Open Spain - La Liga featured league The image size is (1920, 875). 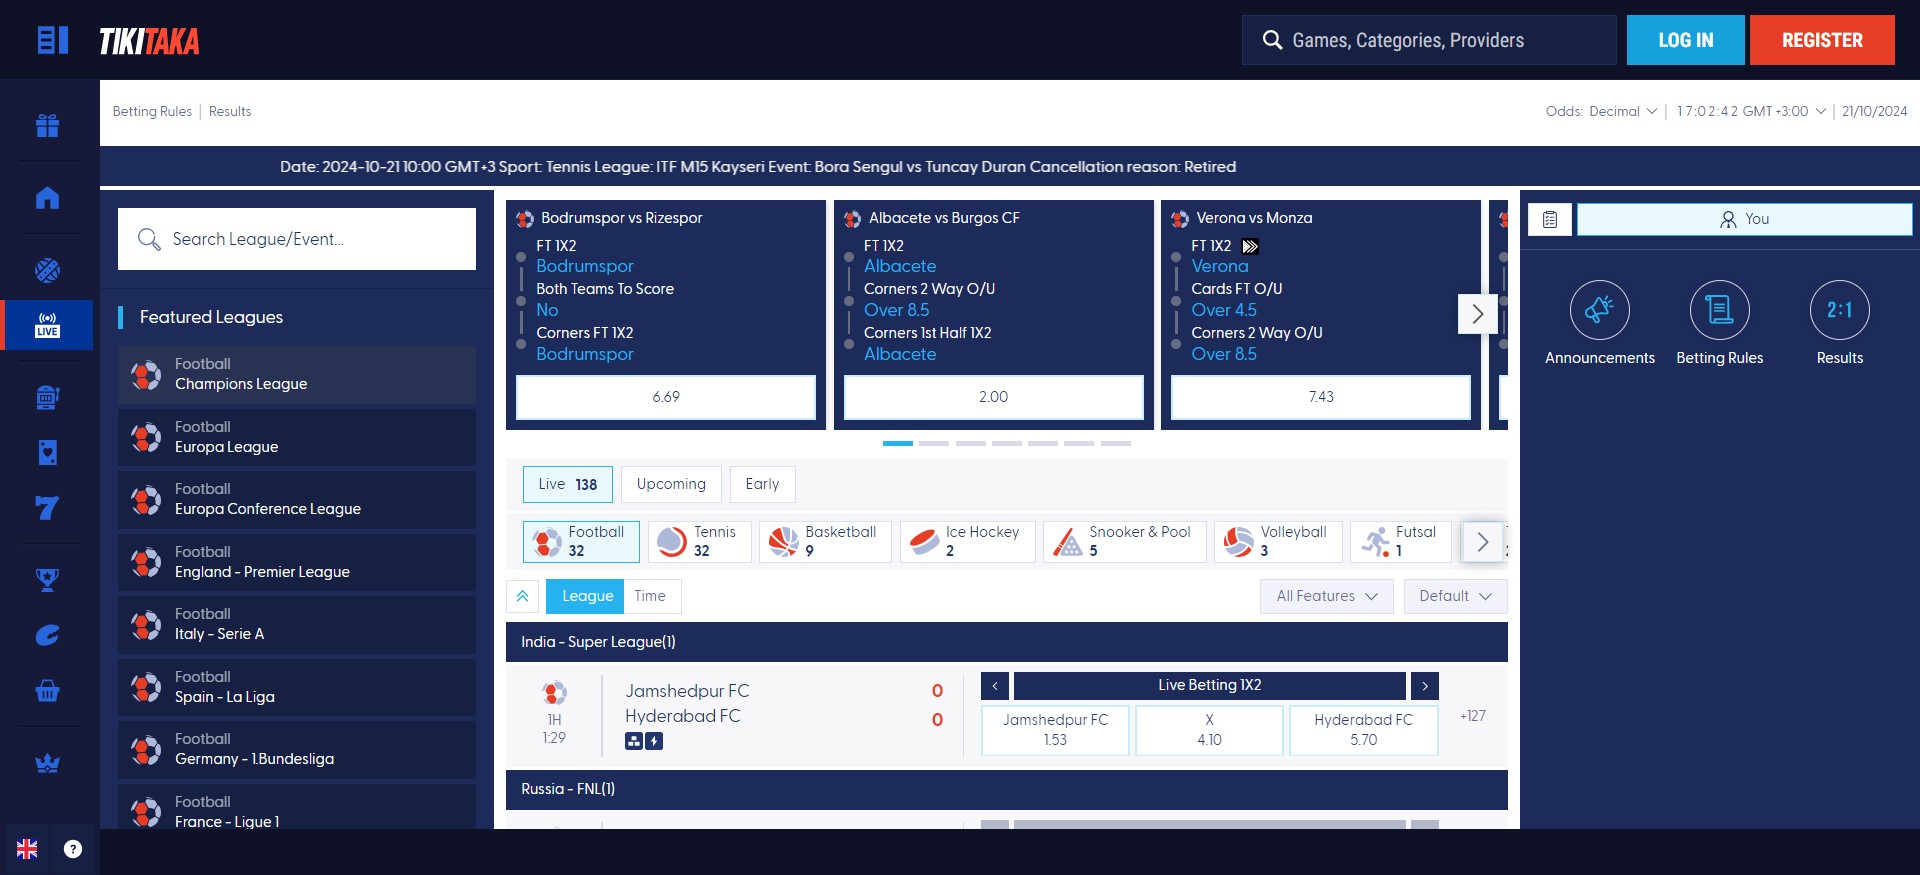click(x=297, y=687)
